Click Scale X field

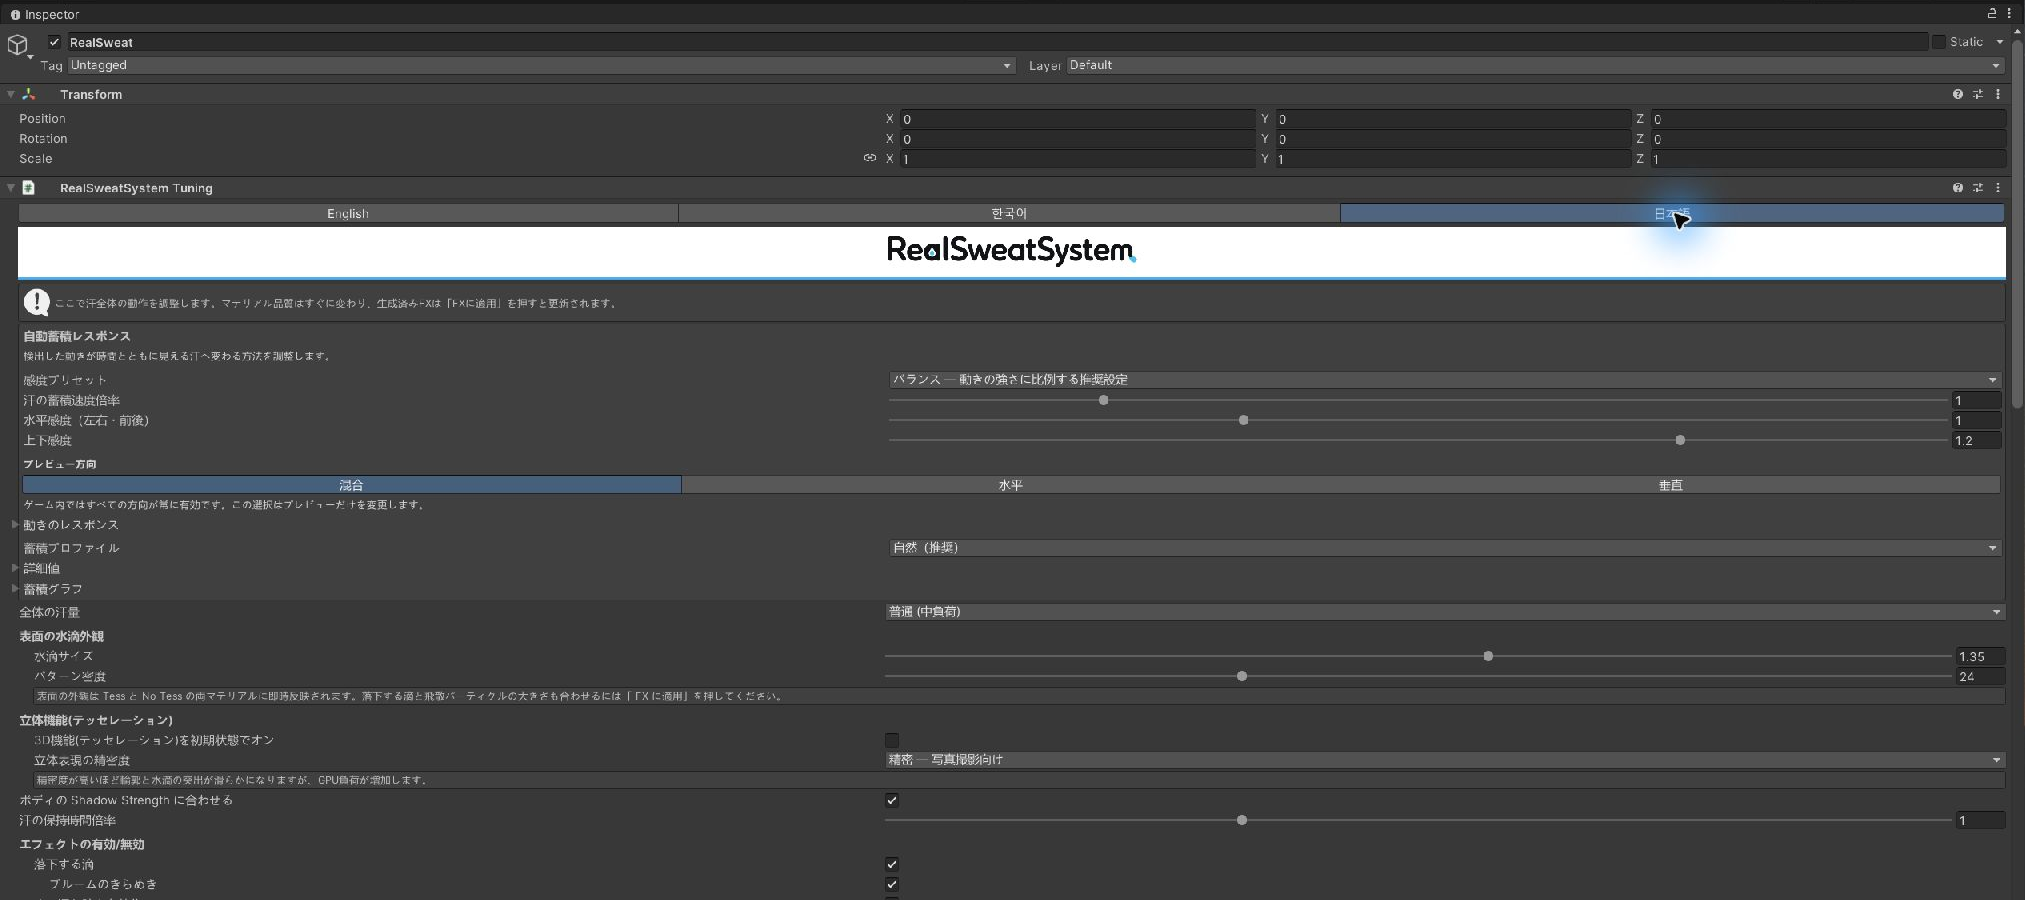click(x=1077, y=159)
